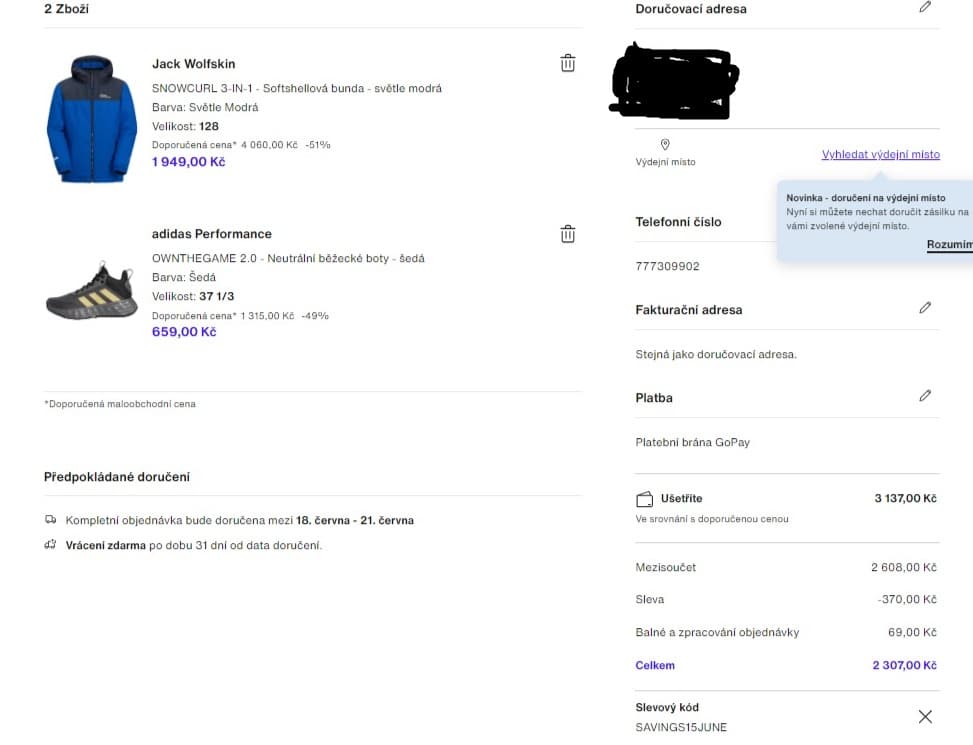Click Balné a zpracování objednávky label
Screen dimensions: 973x745
pos(717,632)
